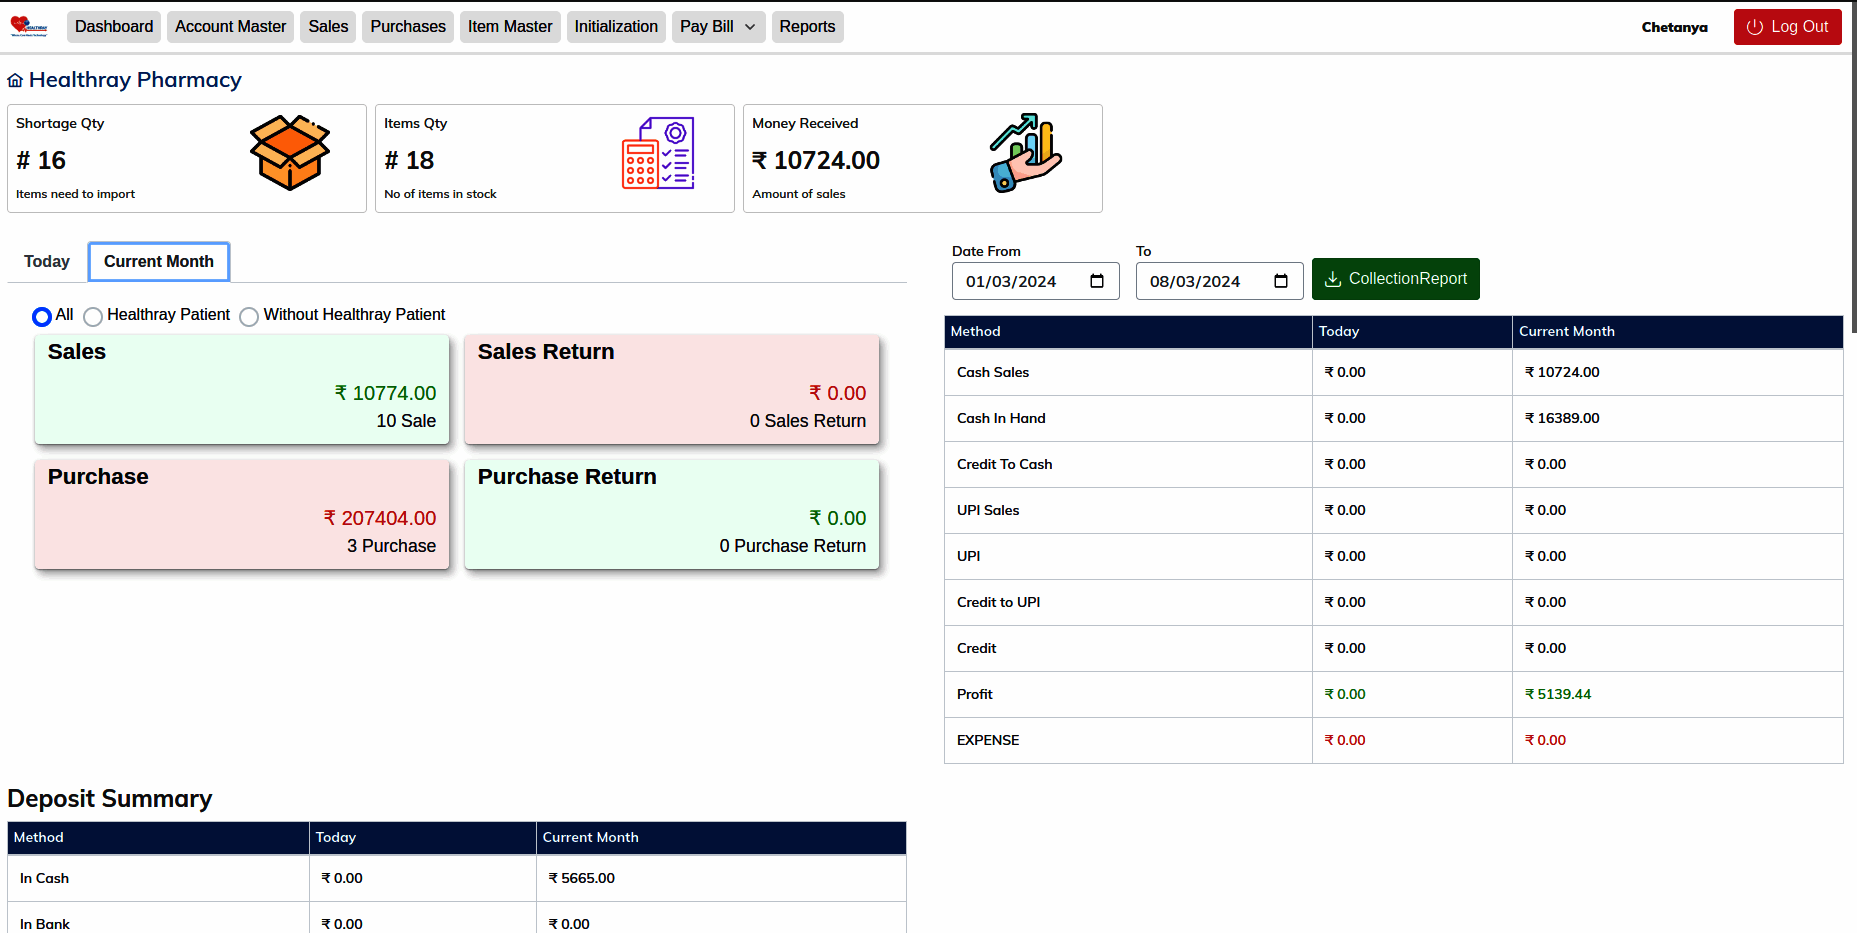Click the download icon on CollectionReport
Image resolution: width=1857 pixels, height=933 pixels.
(1333, 279)
